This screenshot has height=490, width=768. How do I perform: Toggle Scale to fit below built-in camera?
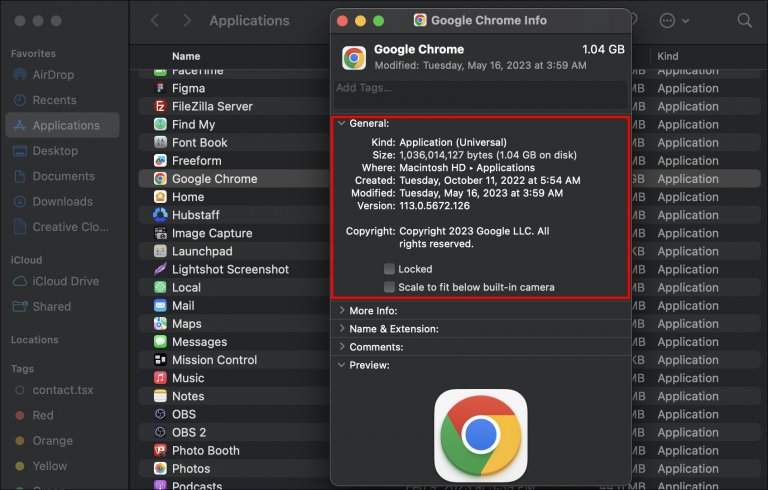tap(389, 287)
